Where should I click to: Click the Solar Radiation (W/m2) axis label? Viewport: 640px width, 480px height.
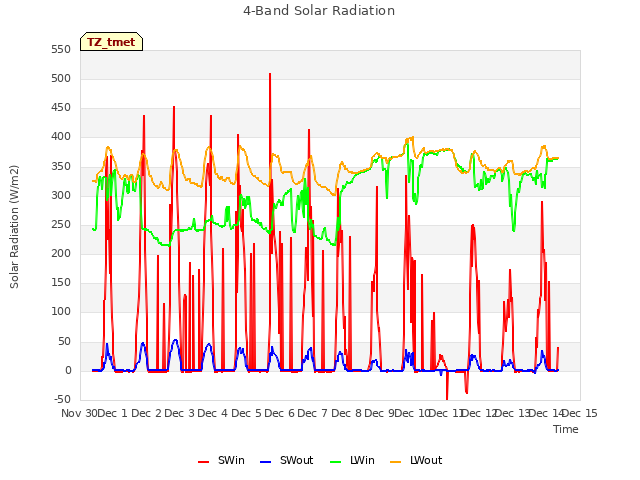[x=14, y=227]
